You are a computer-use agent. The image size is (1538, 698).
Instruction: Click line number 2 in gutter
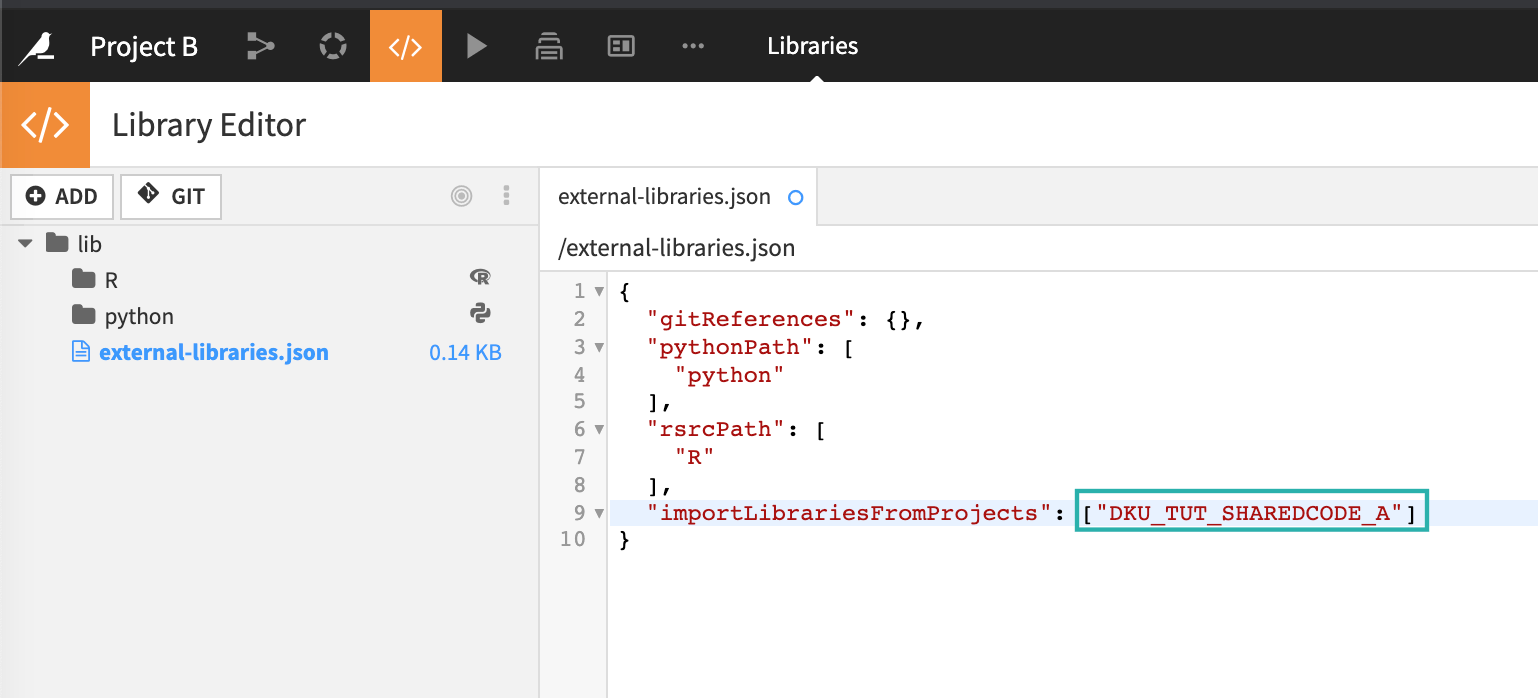pos(579,319)
